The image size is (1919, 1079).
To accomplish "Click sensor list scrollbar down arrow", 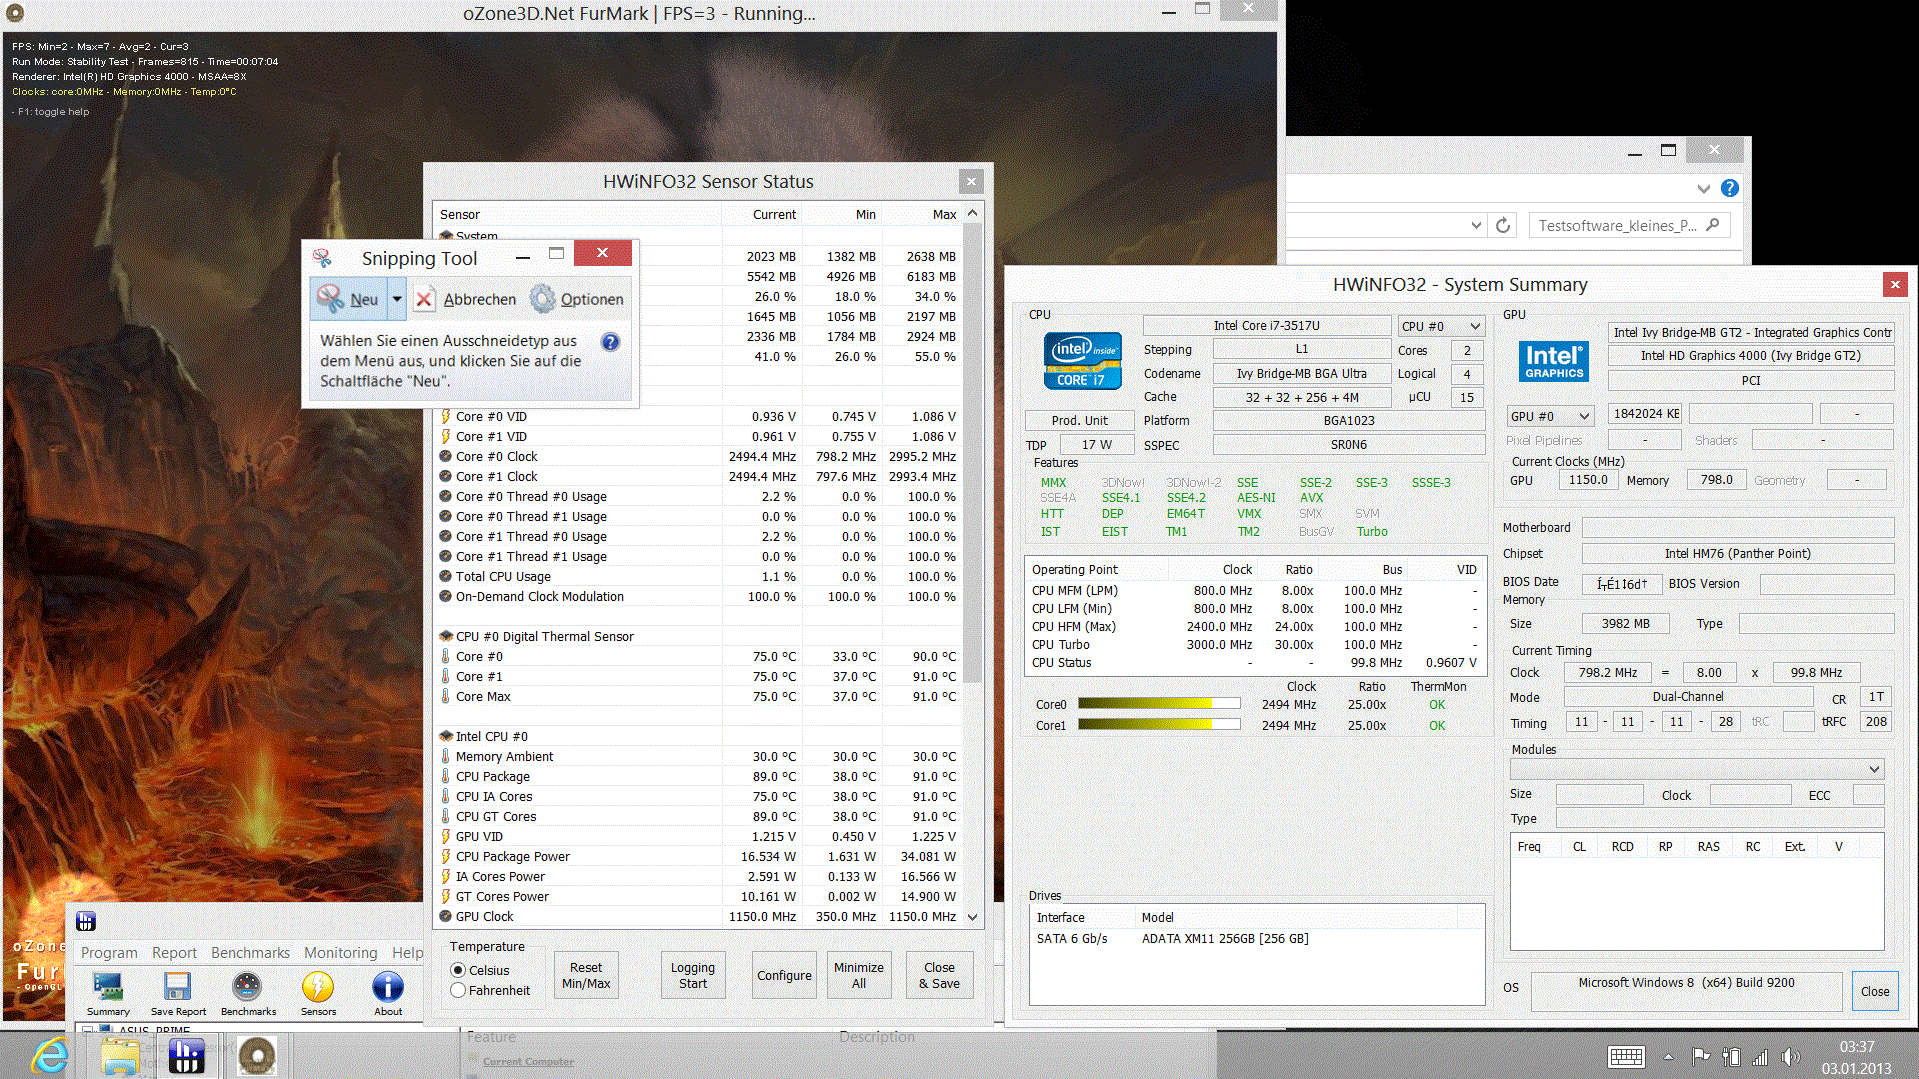I will click(972, 916).
